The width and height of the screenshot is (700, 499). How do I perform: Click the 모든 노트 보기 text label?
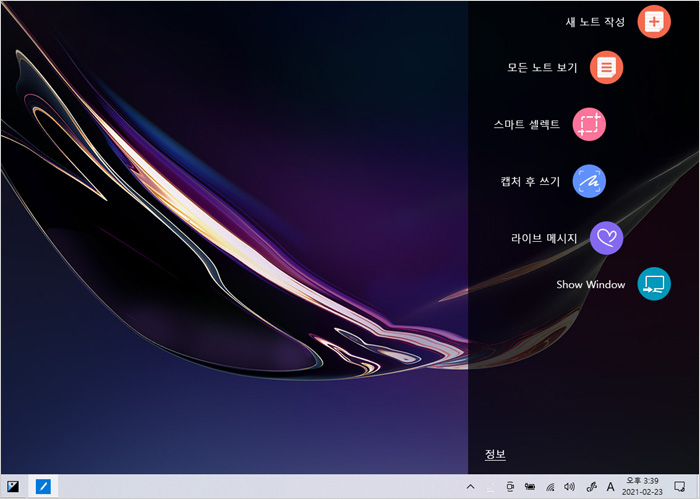tap(542, 68)
